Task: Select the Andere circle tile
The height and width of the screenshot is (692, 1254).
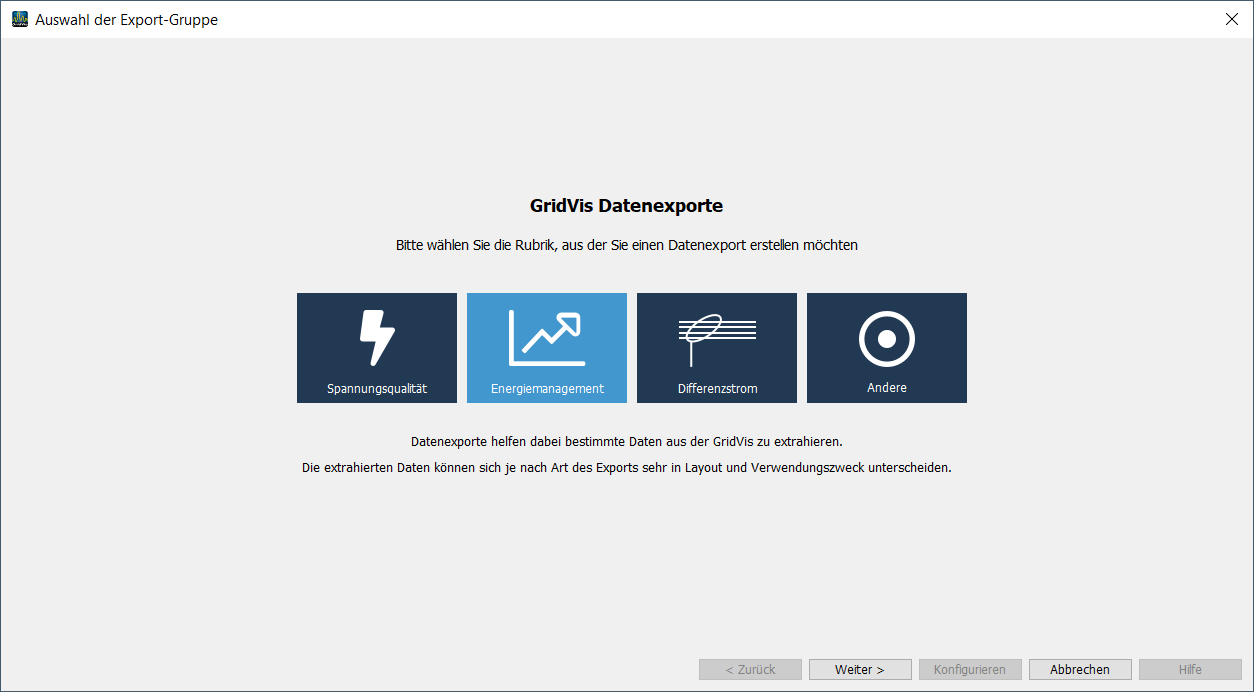Action: pyautogui.click(x=887, y=348)
